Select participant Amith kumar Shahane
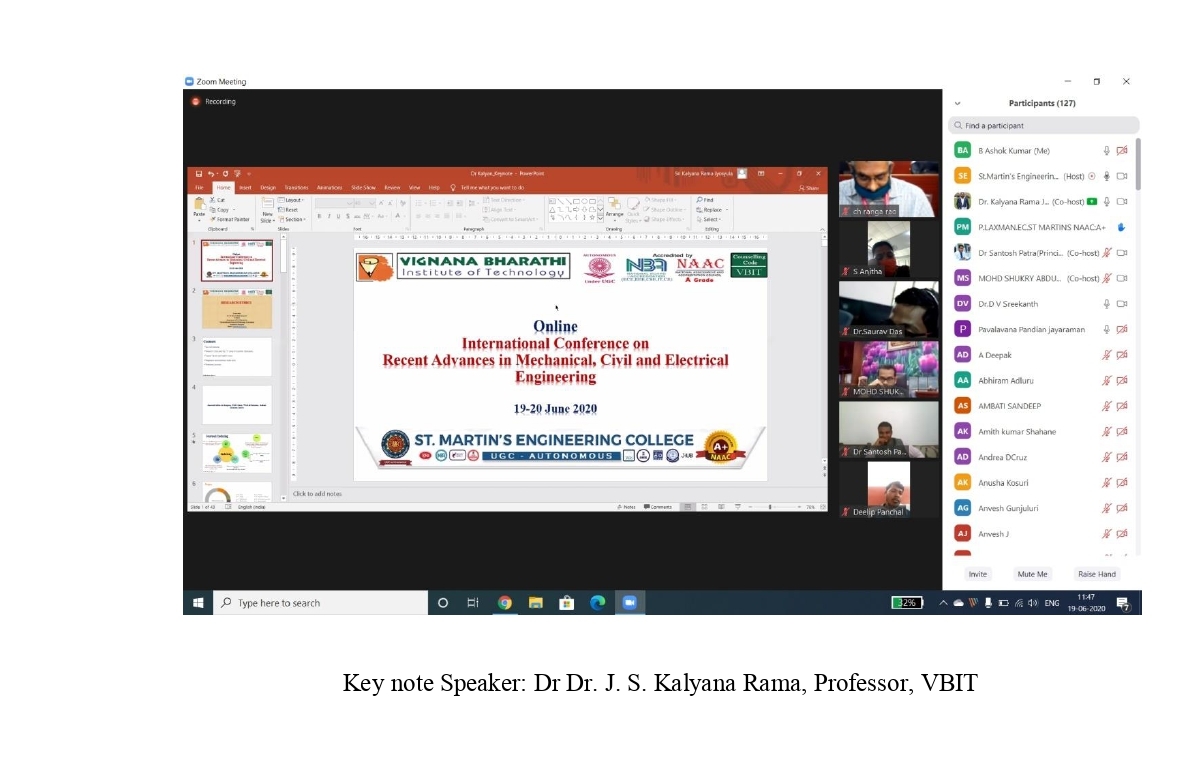Viewport: 1192px width, 771px height. pos(1041,431)
